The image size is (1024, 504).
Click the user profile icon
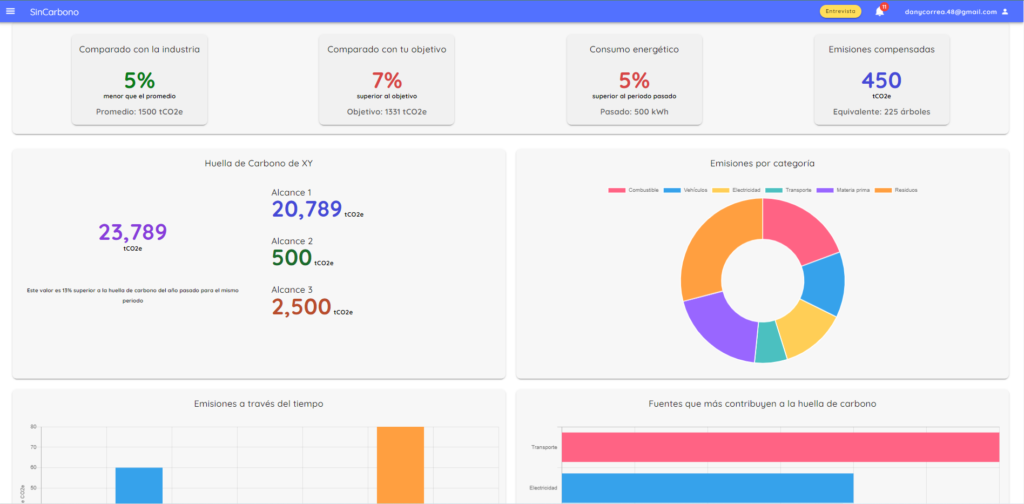coord(1005,12)
